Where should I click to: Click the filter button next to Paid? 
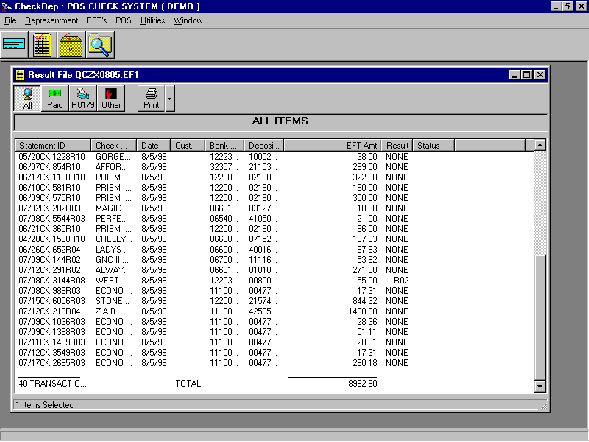click(83, 98)
